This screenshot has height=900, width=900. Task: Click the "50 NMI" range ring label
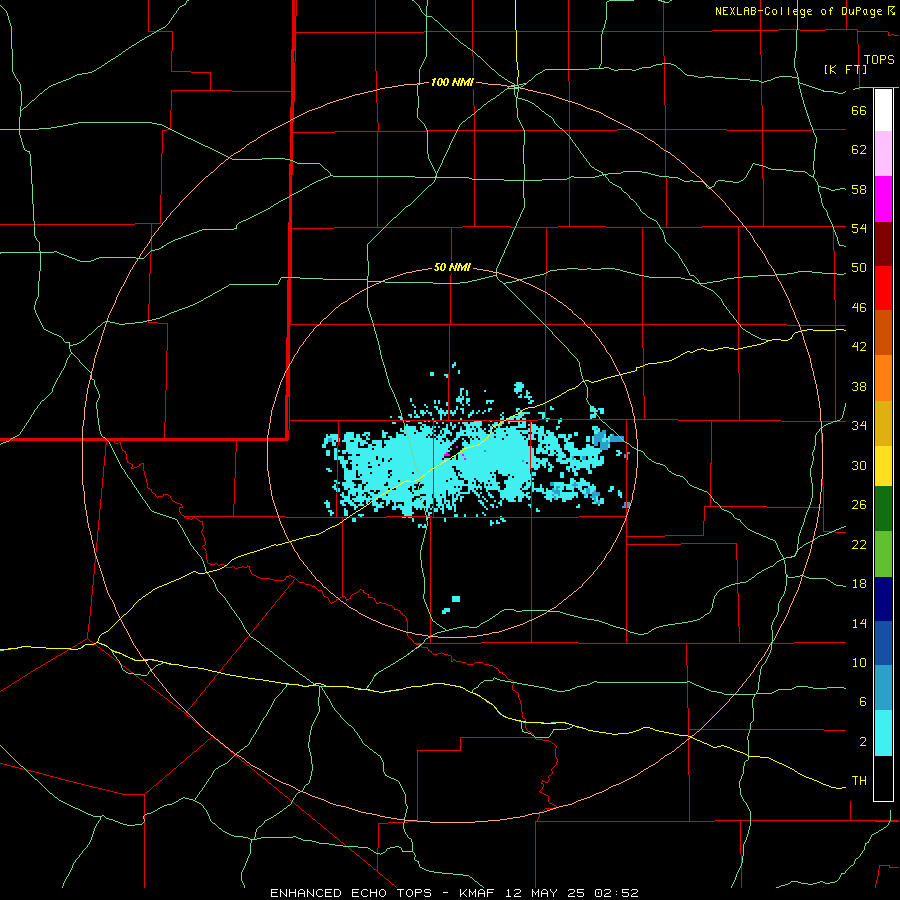click(x=452, y=267)
